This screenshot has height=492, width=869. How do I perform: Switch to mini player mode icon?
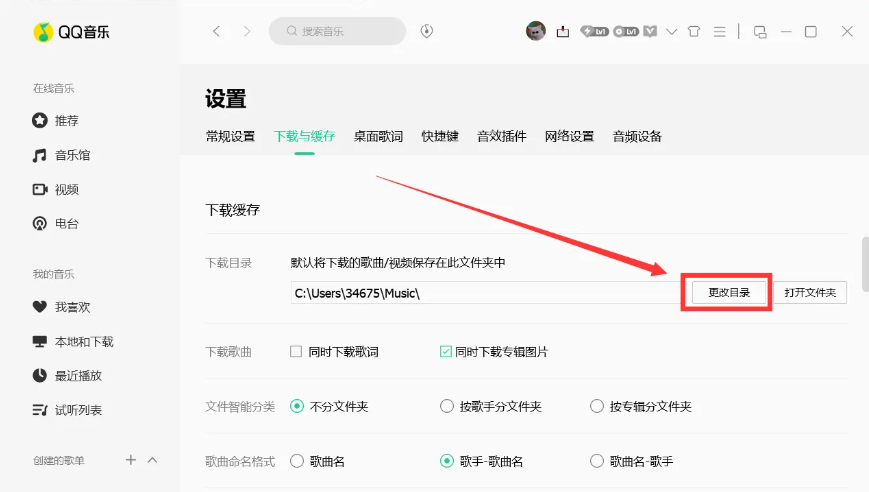pyautogui.click(x=760, y=31)
